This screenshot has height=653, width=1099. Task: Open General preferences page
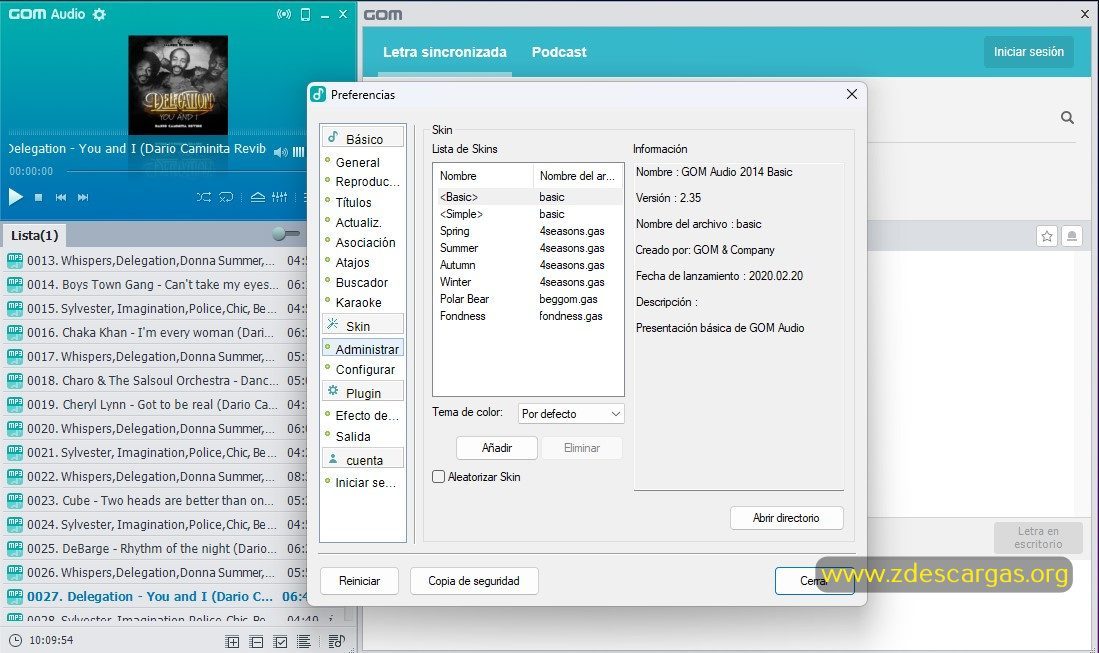[357, 162]
